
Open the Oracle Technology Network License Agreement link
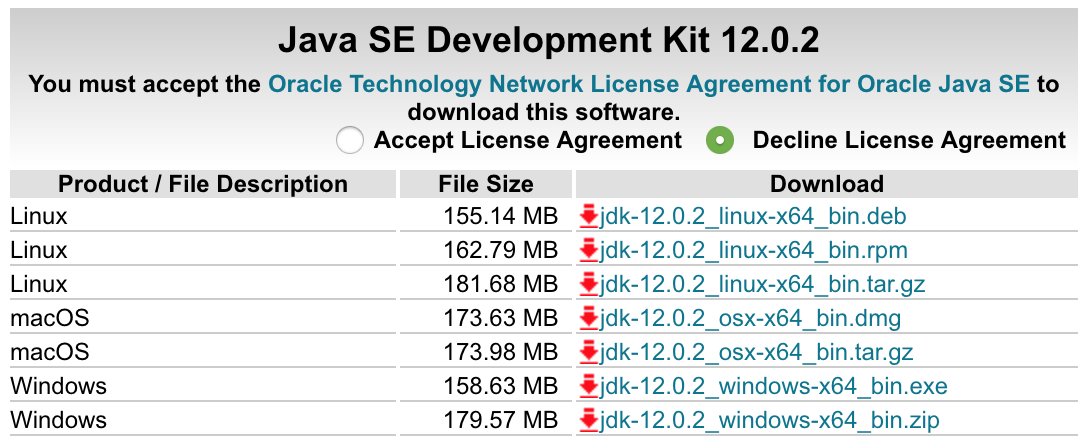point(649,85)
